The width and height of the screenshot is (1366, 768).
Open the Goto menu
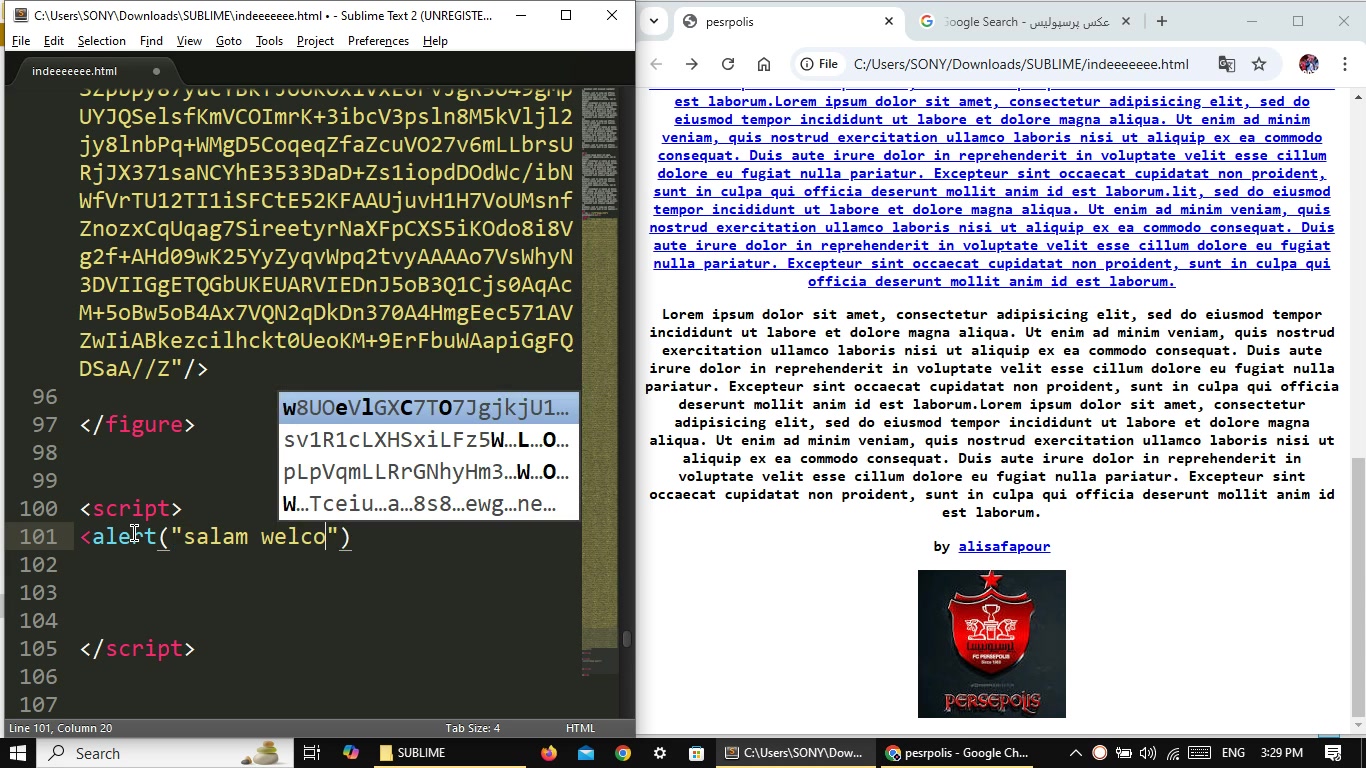[229, 41]
